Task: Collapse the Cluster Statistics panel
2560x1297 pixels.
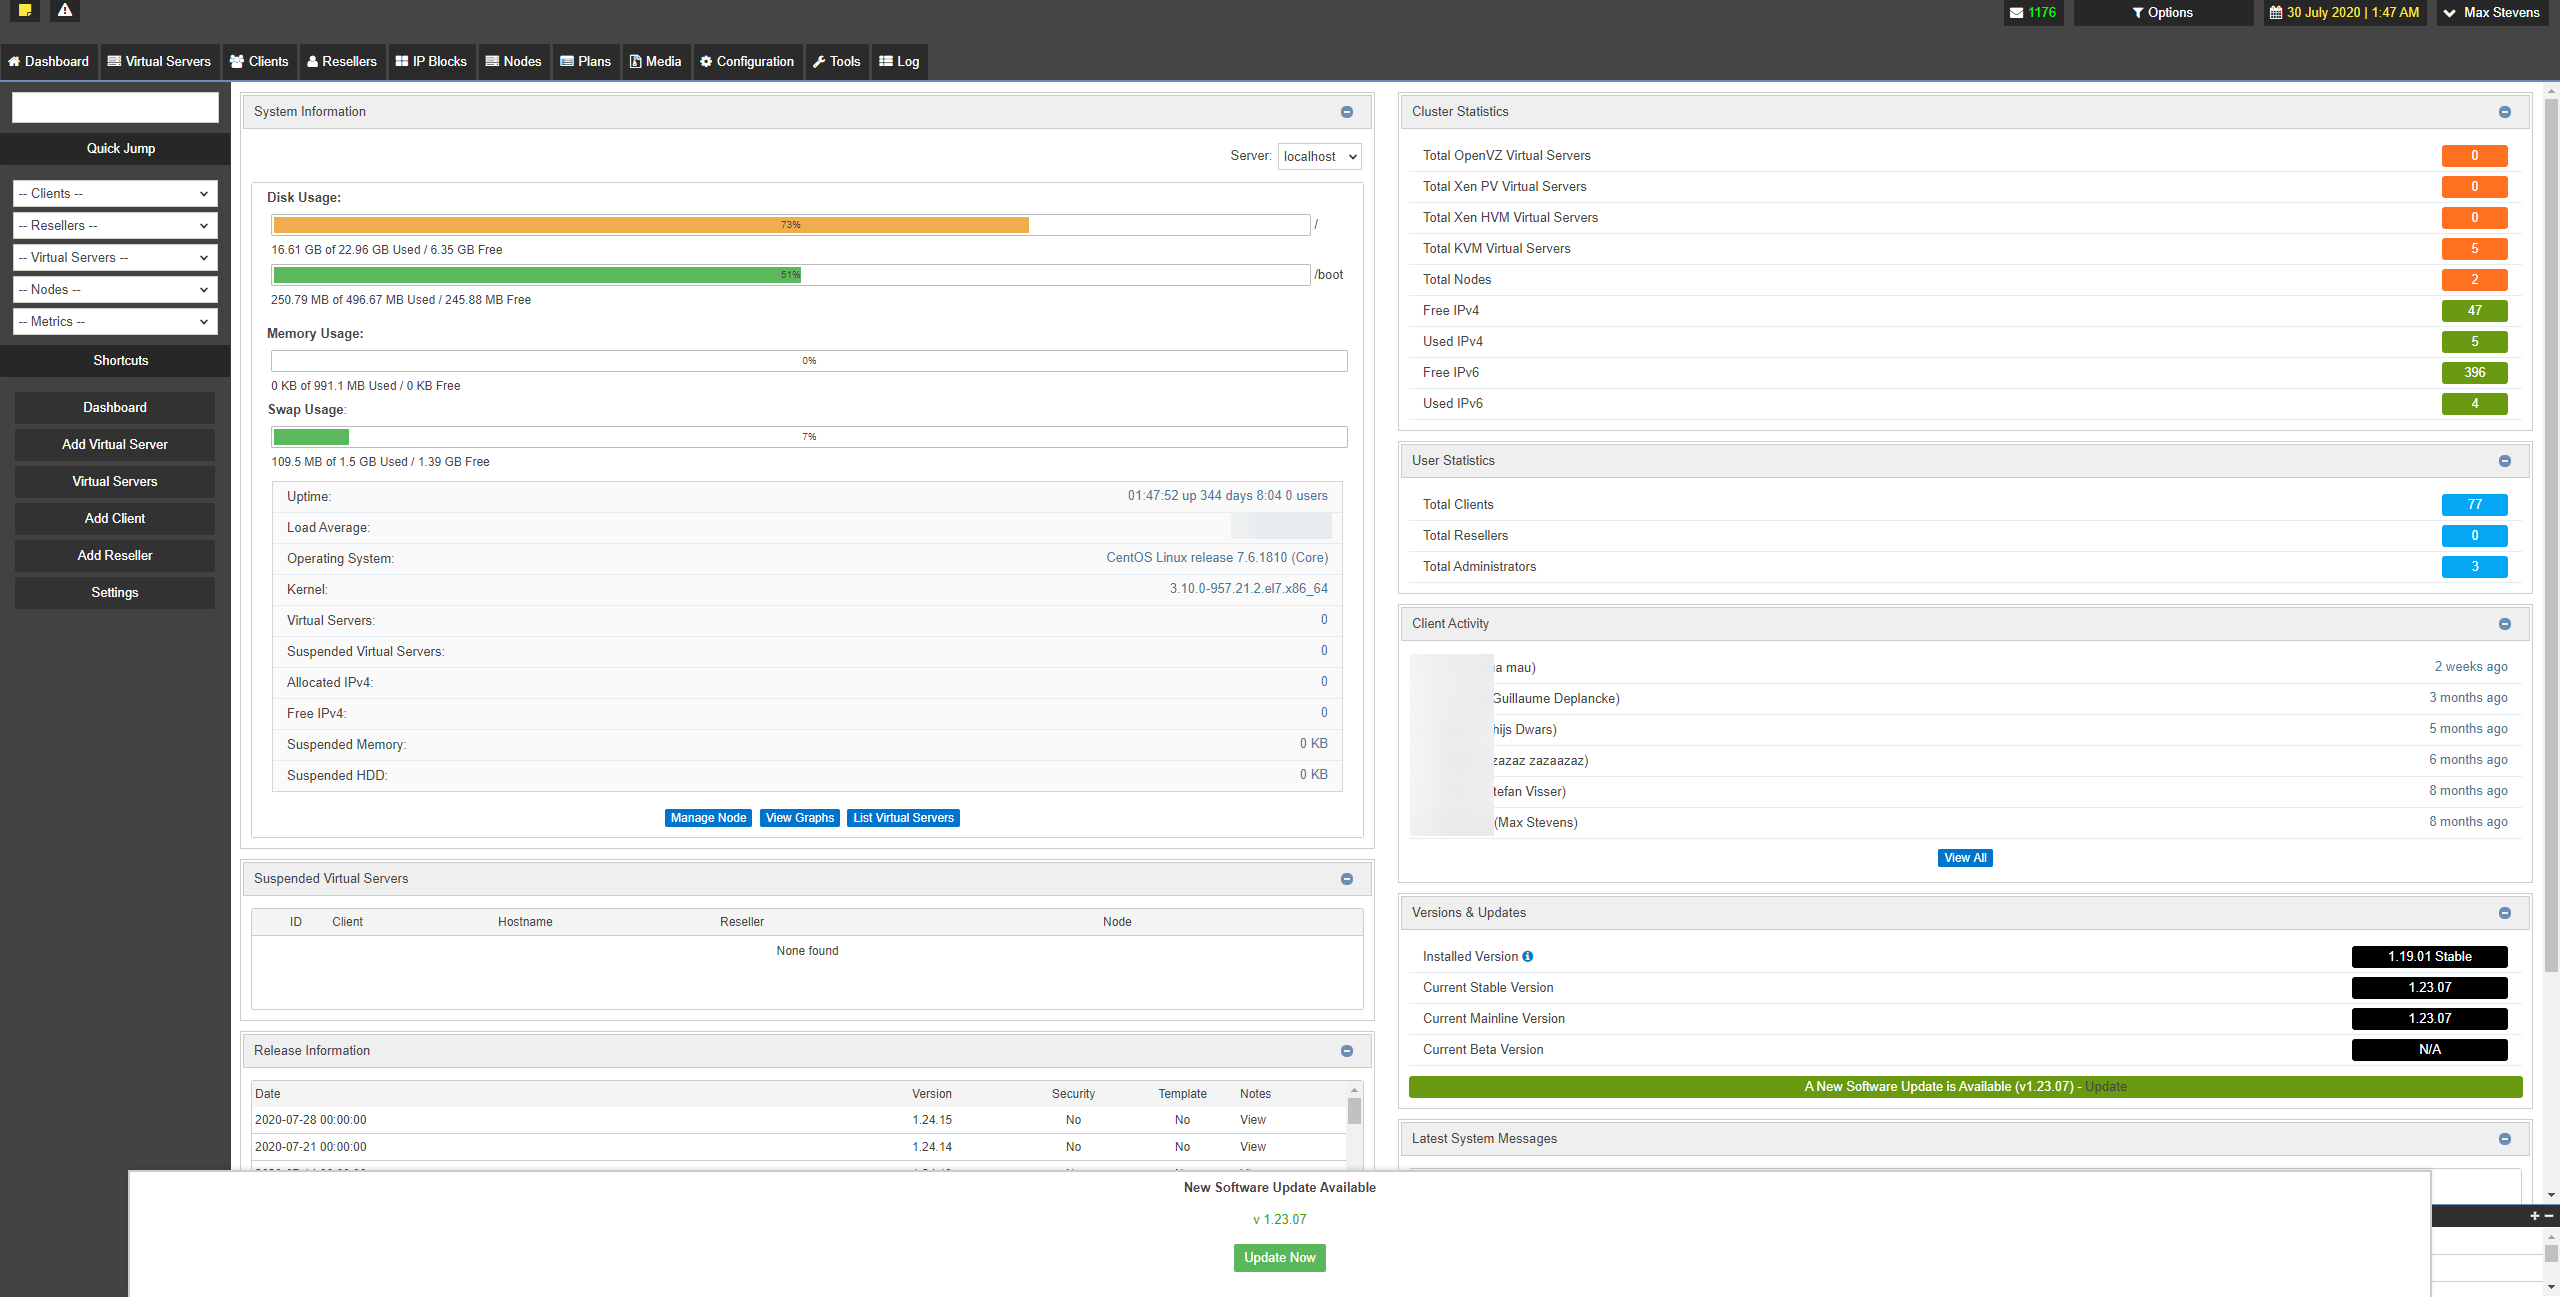Action: pos(2505,112)
